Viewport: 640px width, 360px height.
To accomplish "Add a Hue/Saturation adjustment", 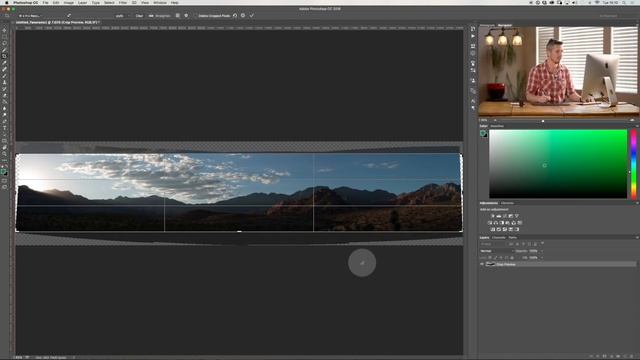I will pyautogui.click(x=490, y=223).
